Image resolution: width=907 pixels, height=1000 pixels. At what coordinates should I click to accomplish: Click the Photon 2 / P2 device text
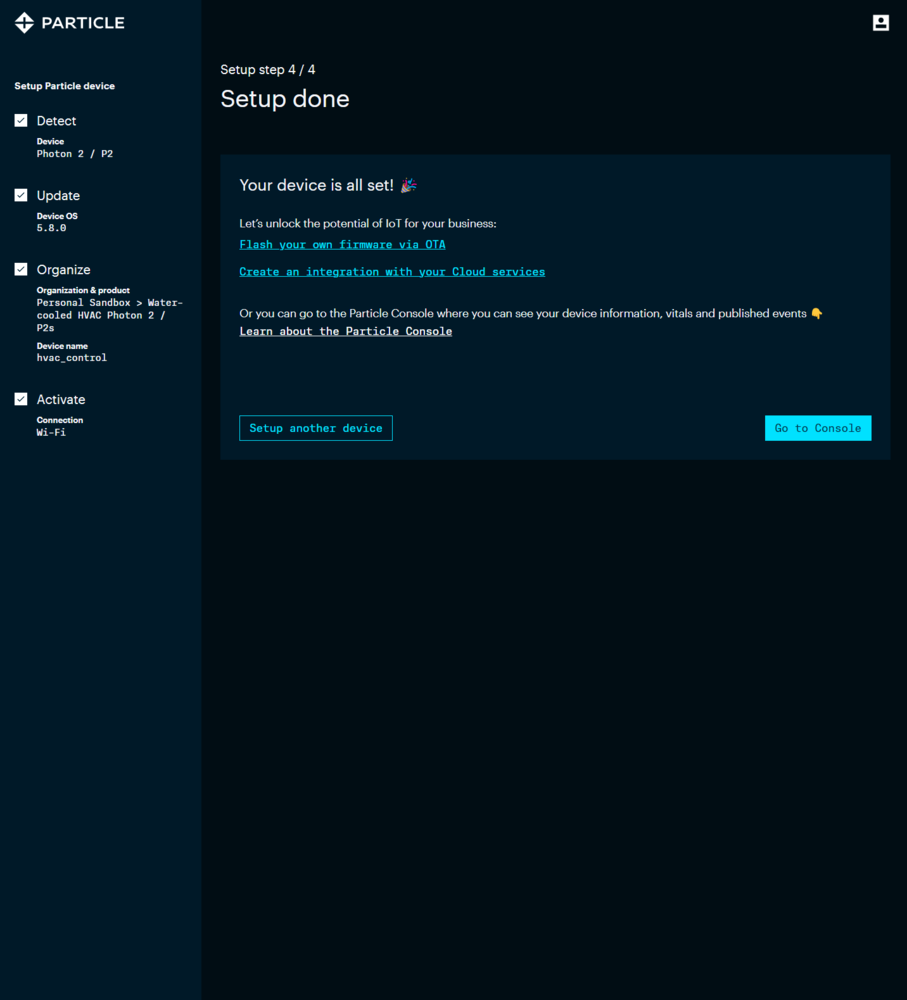(x=75, y=154)
